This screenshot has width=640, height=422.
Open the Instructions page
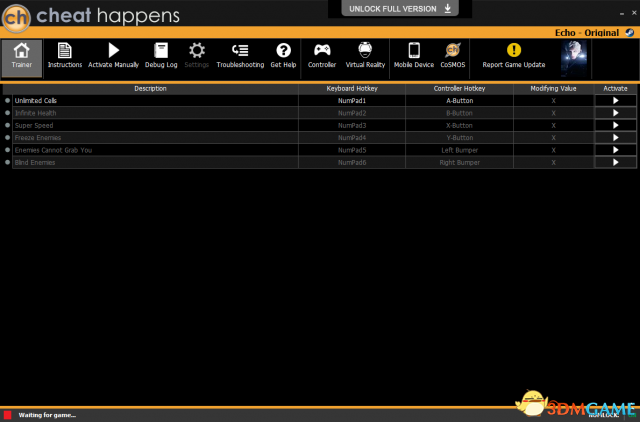(x=64, y=56)
